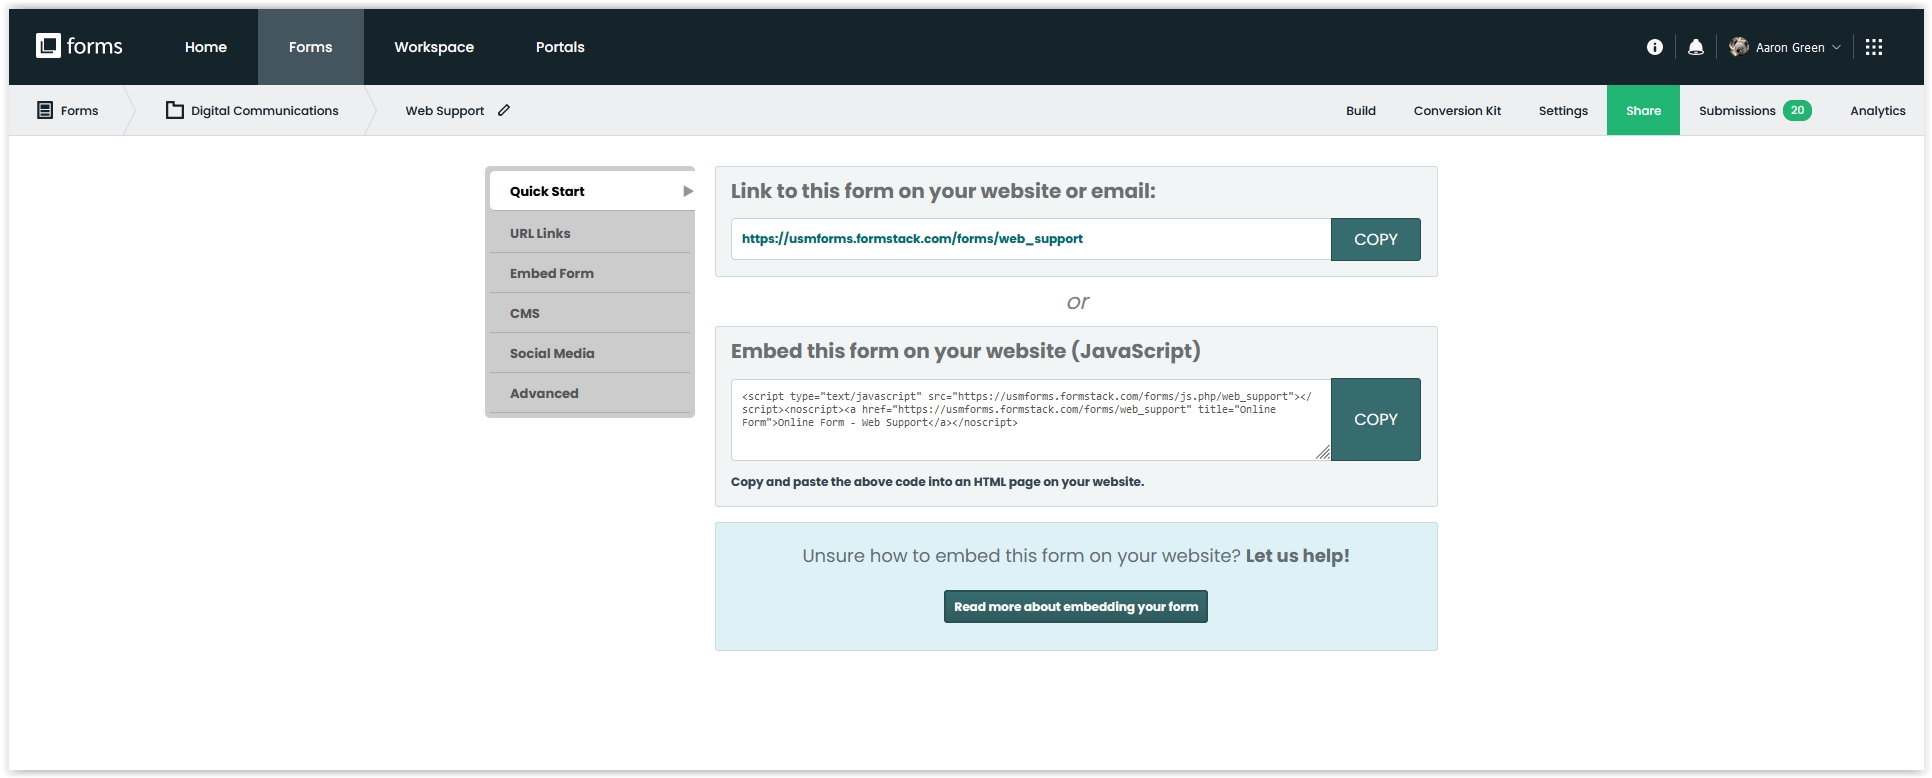This screenshot has height=778, width=1932.
Task: Click pencil icon to rename Web Support
Action: (504, 110)
